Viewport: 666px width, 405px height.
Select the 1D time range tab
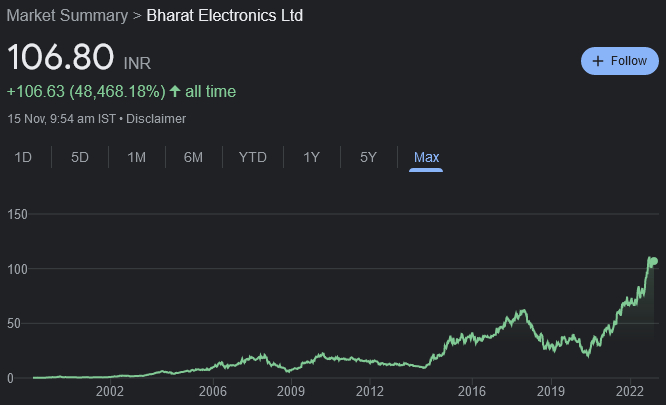[x=23, y=157]
